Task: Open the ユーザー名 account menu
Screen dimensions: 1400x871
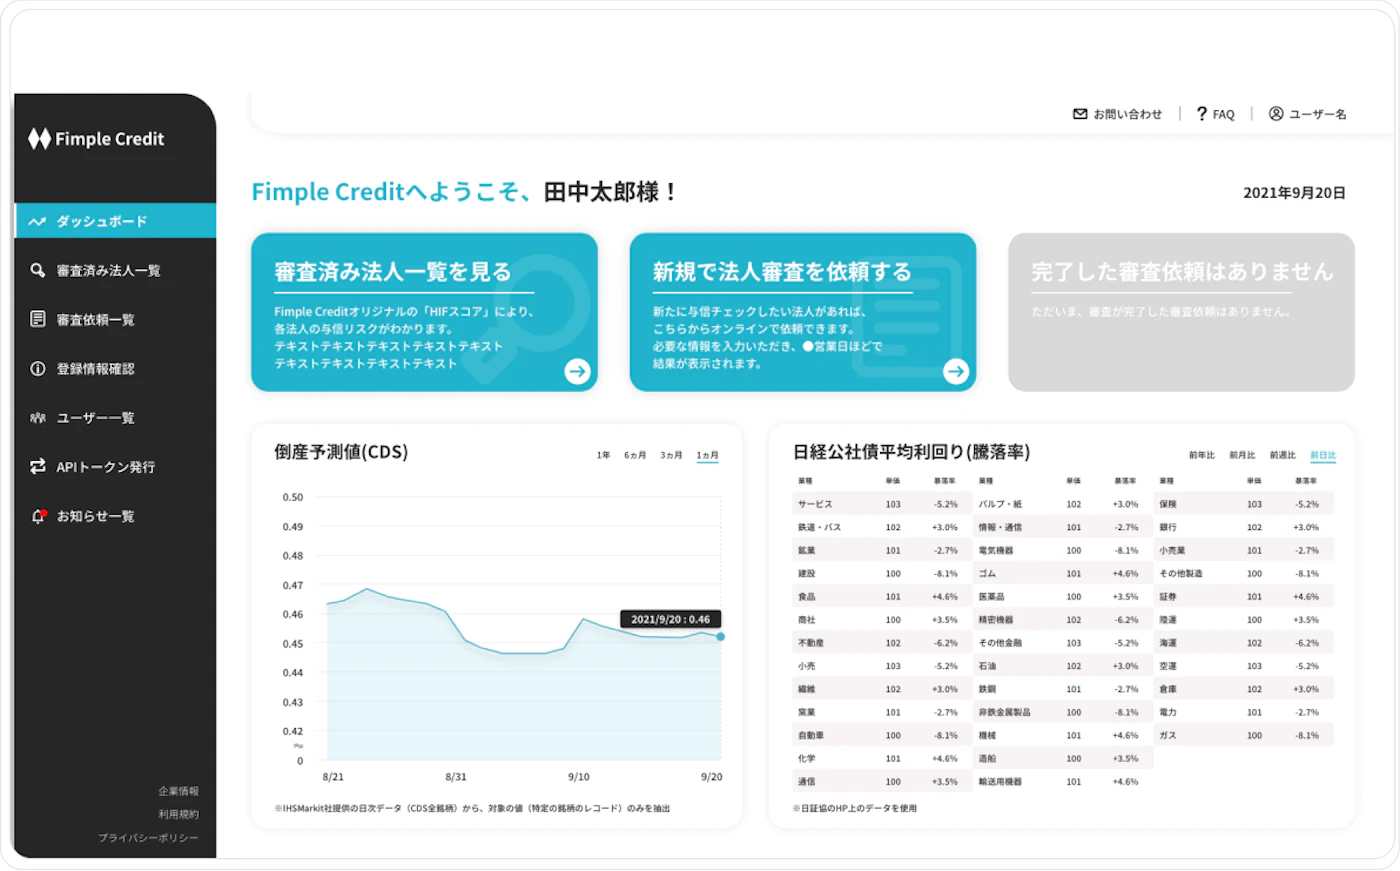Action: coord(1308,114)
